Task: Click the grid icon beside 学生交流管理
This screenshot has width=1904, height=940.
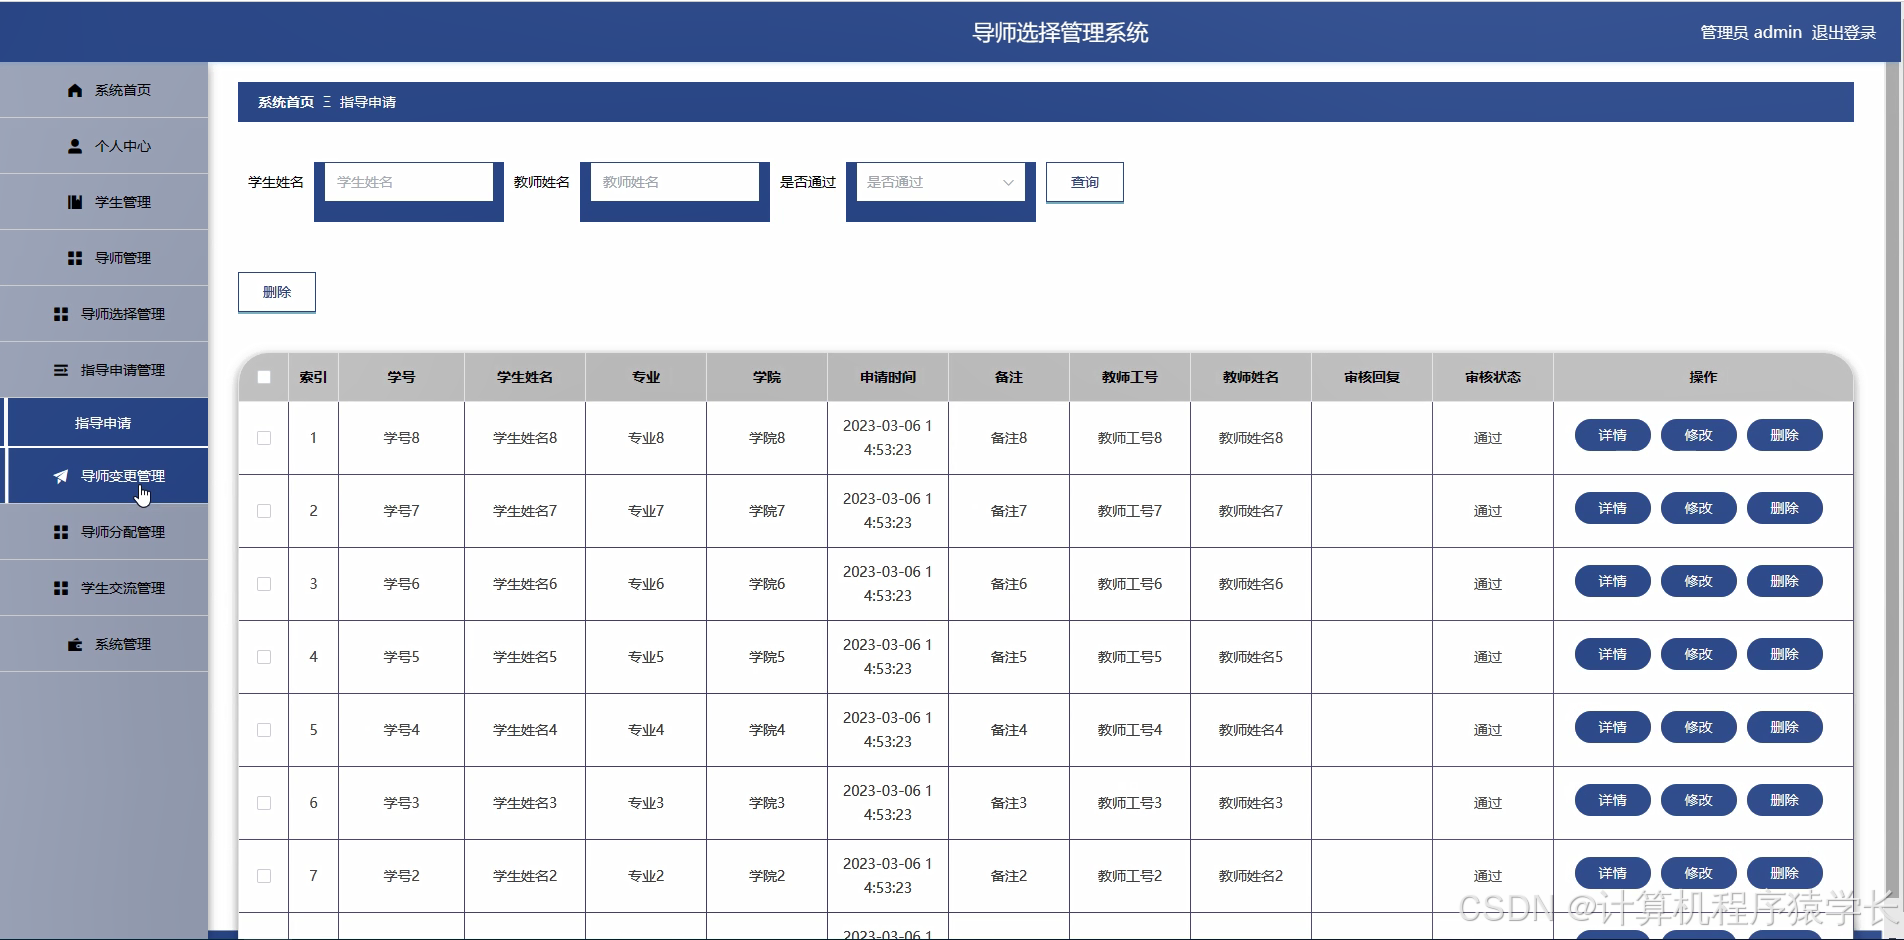Action: pos(61,588)
